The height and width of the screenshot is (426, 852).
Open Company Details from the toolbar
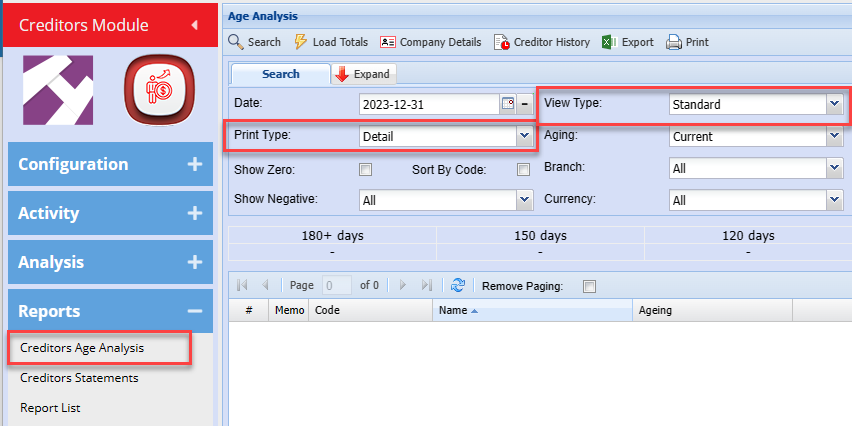[388, 42]
